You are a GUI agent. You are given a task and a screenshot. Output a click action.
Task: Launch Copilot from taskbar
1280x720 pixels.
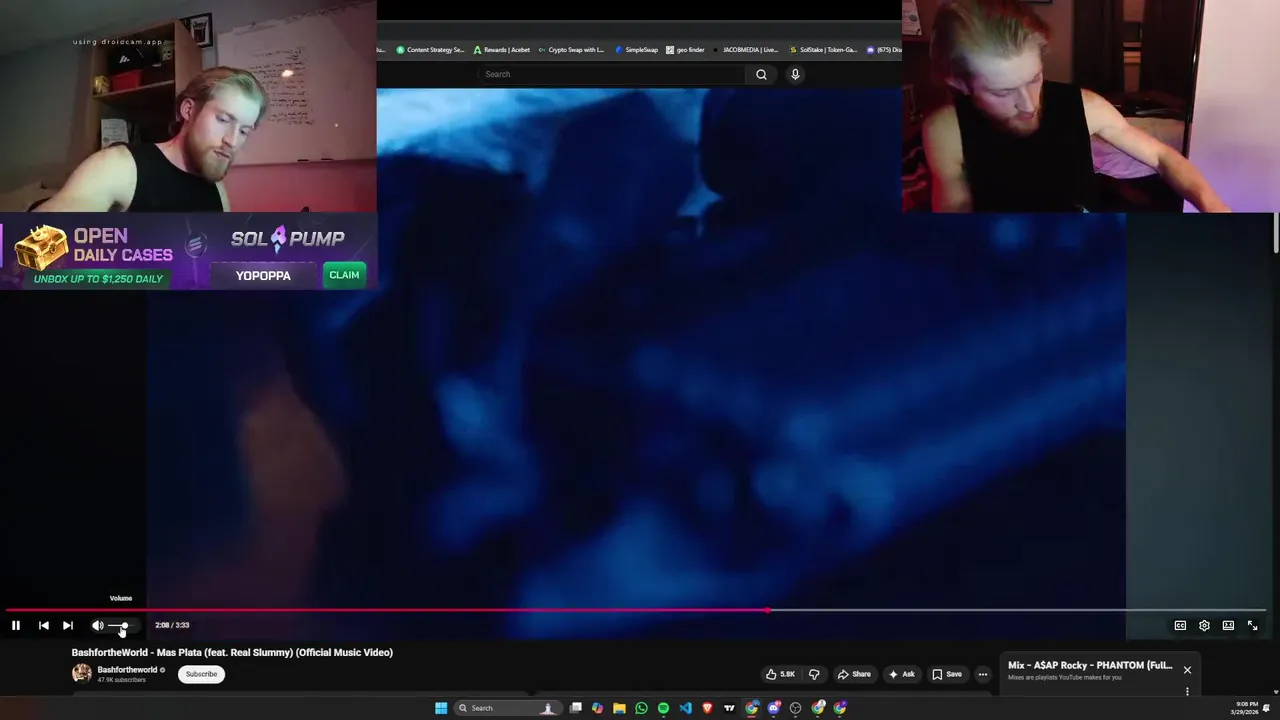point(597,708)
